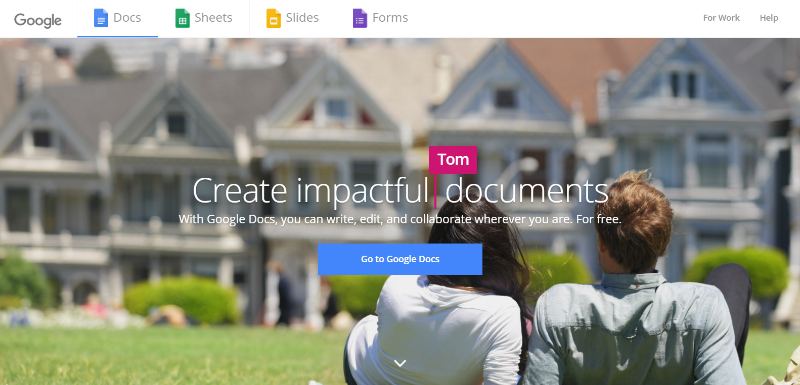Click the down chevron arrow below
The image size is (800, 385).
pos(400,363)
